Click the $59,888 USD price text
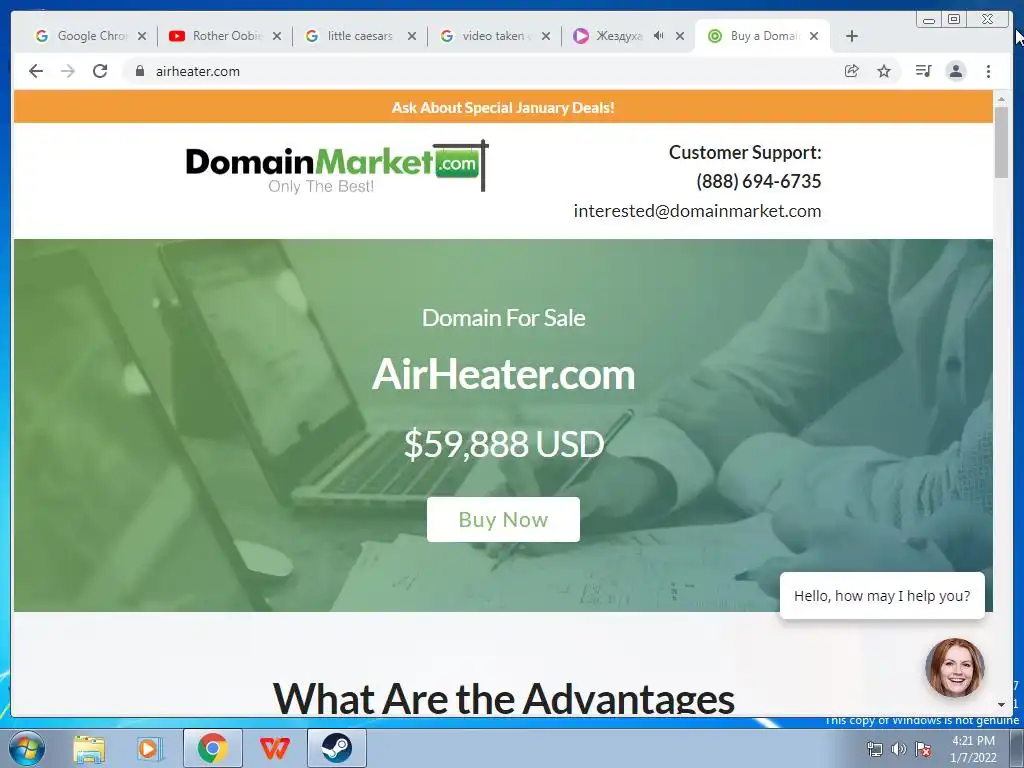This screenshot has width=1024, height=768. 504,444
